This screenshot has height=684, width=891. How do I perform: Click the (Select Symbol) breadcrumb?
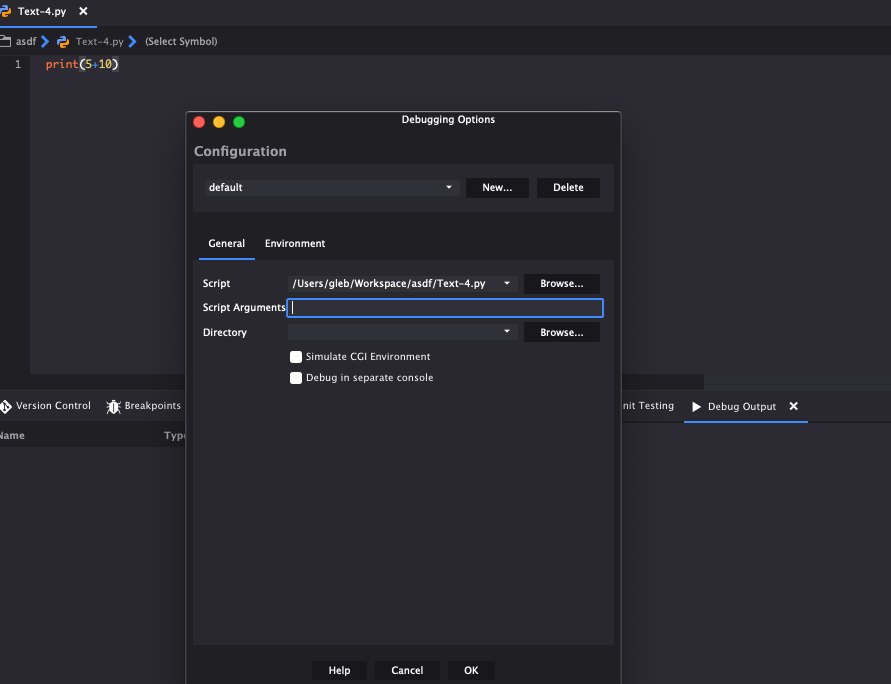tap(181, 42)
